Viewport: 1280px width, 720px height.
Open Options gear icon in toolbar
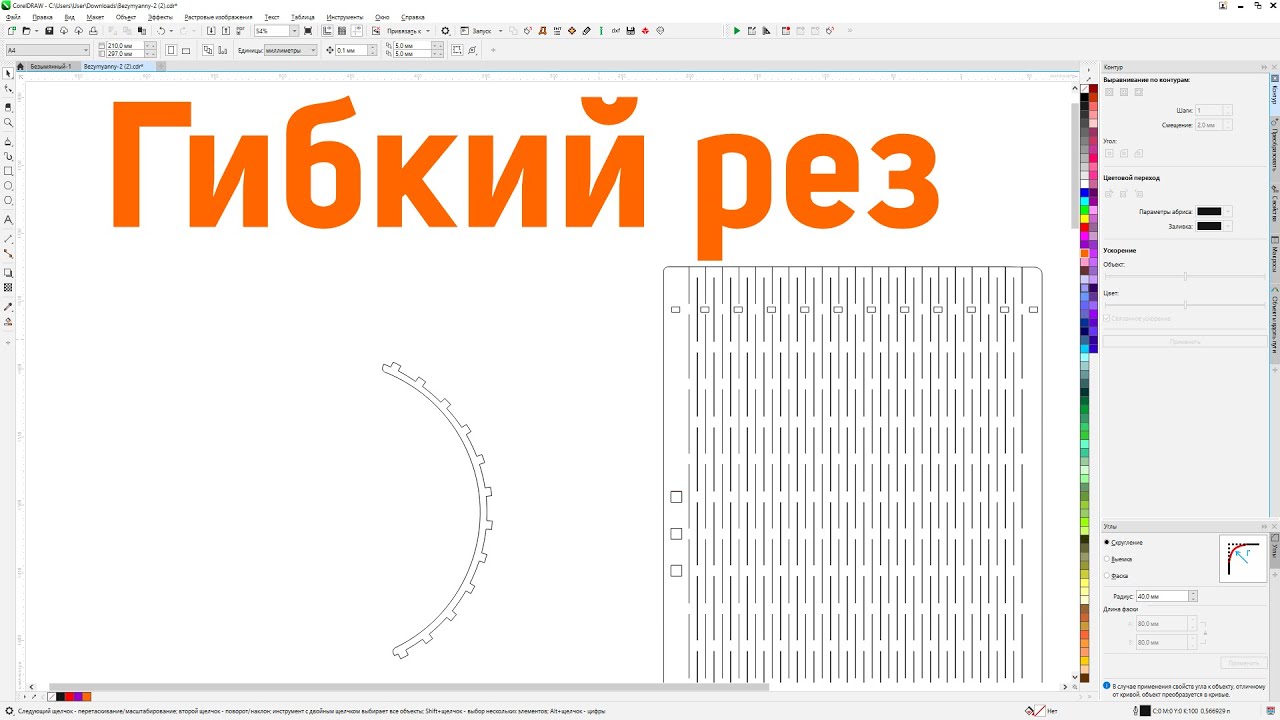click(x=446, y=31)
